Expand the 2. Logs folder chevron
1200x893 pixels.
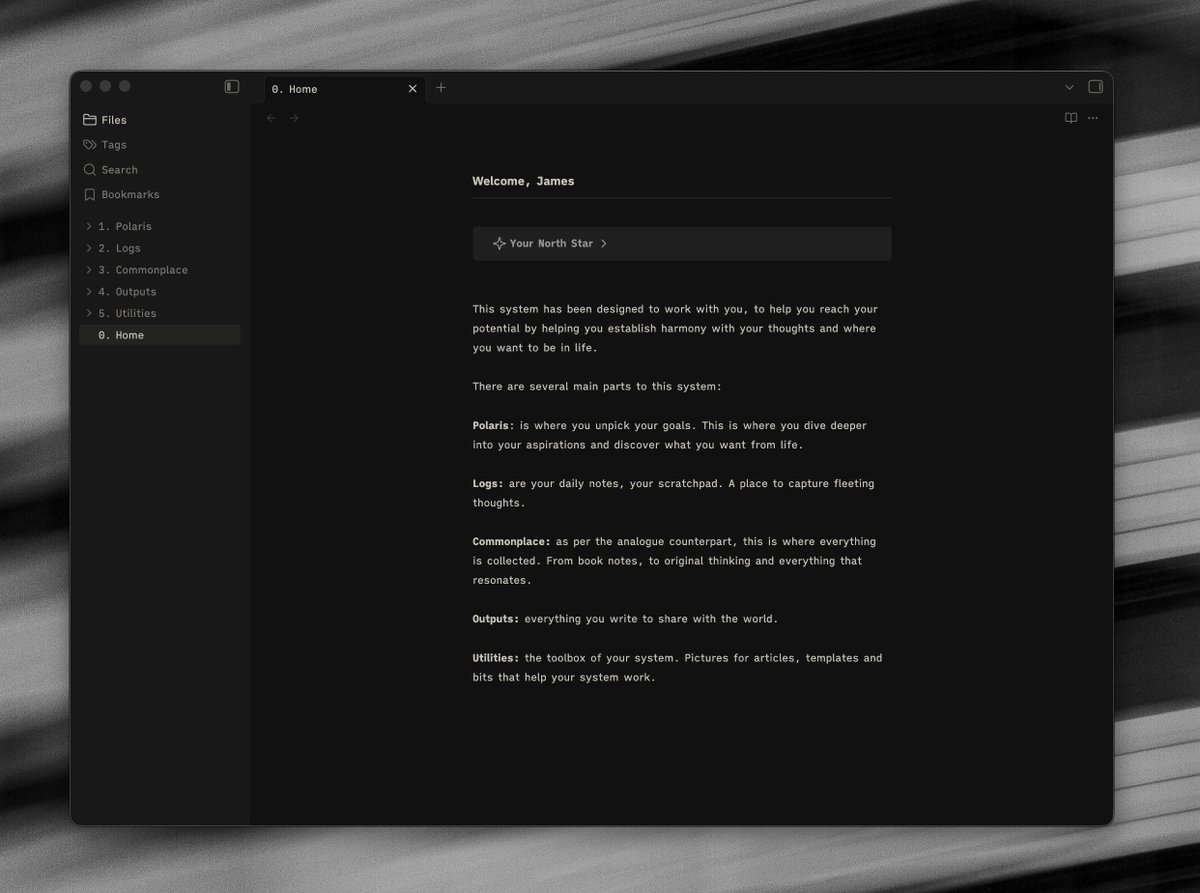pos(89,248)
